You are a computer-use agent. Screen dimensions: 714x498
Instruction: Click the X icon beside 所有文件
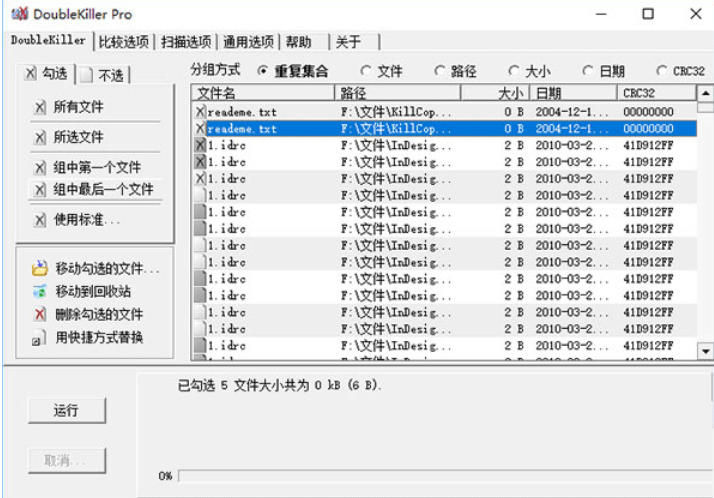(40, 107)
